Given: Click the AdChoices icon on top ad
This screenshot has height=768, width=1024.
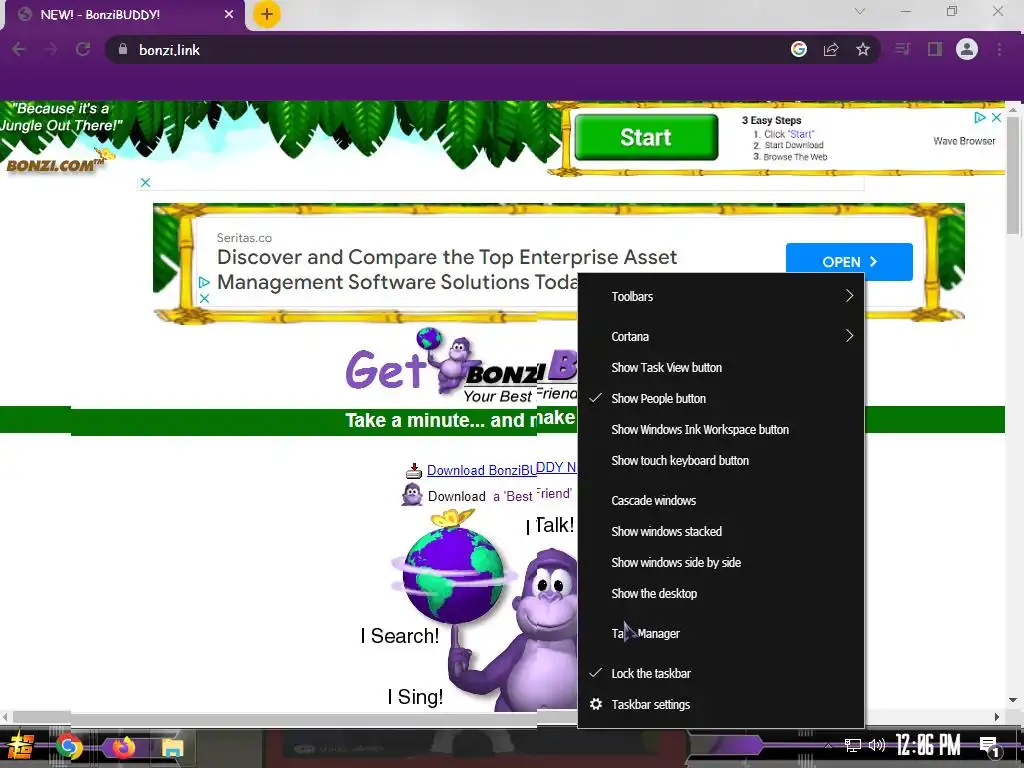Looking at the screenshot, I should (980, 118).
